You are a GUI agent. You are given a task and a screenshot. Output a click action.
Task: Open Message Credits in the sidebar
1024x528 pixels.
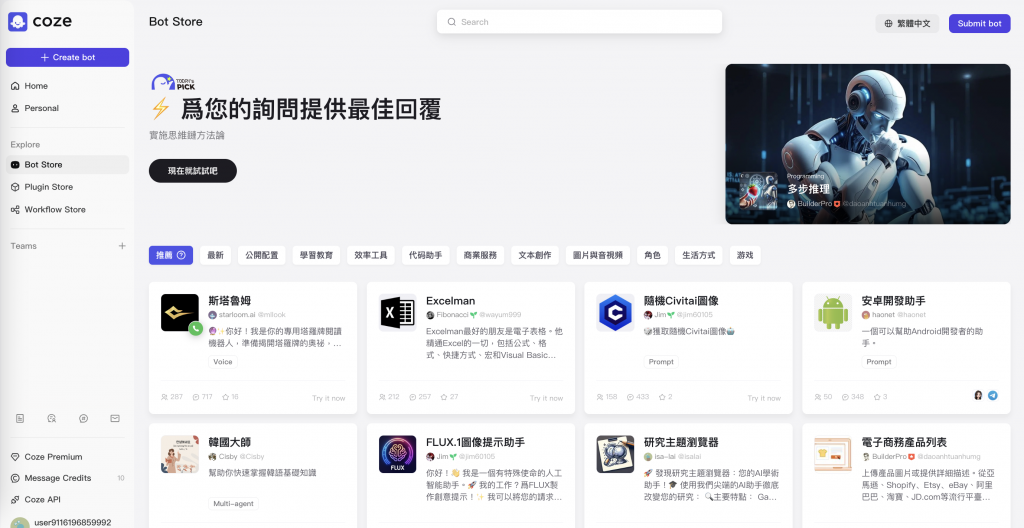pos(67,478)
